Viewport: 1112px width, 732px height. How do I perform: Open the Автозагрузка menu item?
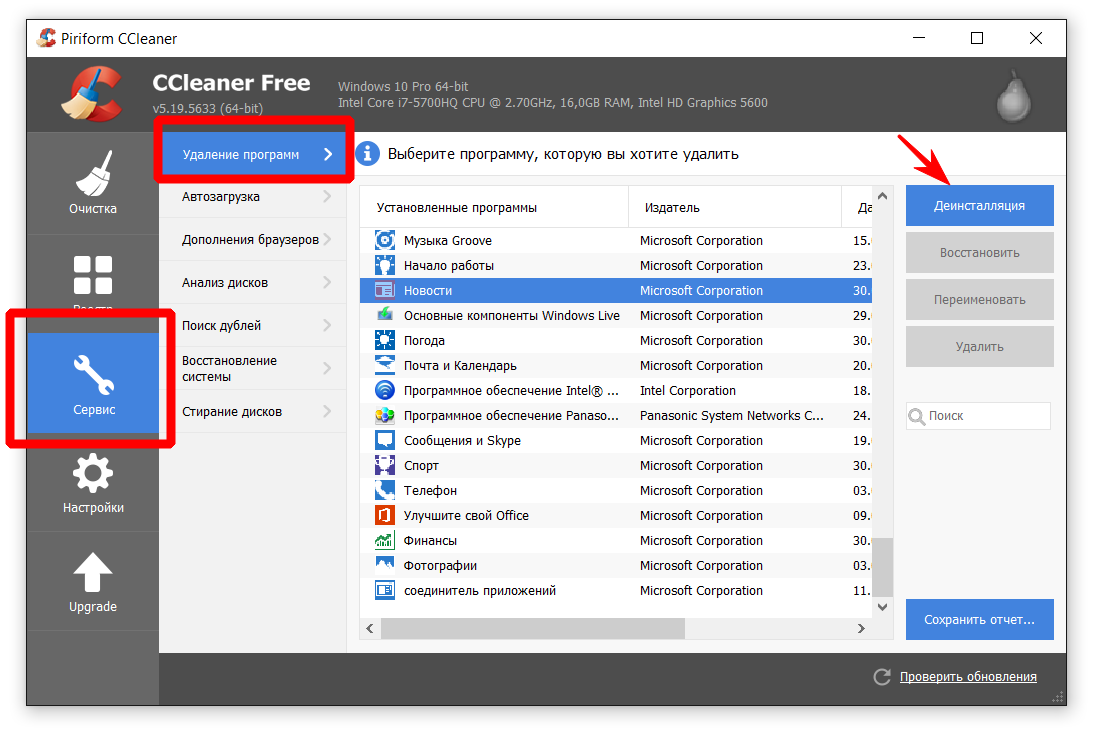(x=221, y=197)
